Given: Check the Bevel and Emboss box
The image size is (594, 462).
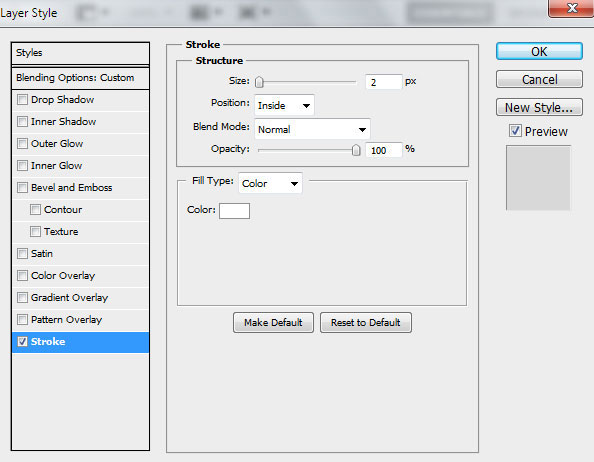Looking at the screenshot, I should click(22, 187).
